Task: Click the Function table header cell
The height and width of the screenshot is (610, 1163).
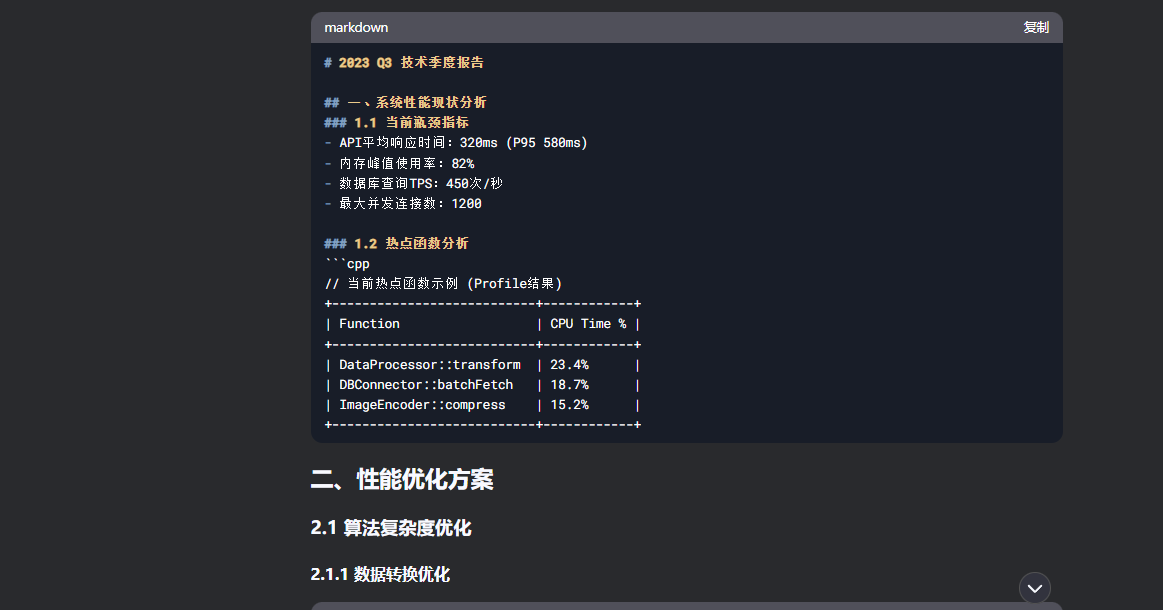Action: (x=369, y=324)
